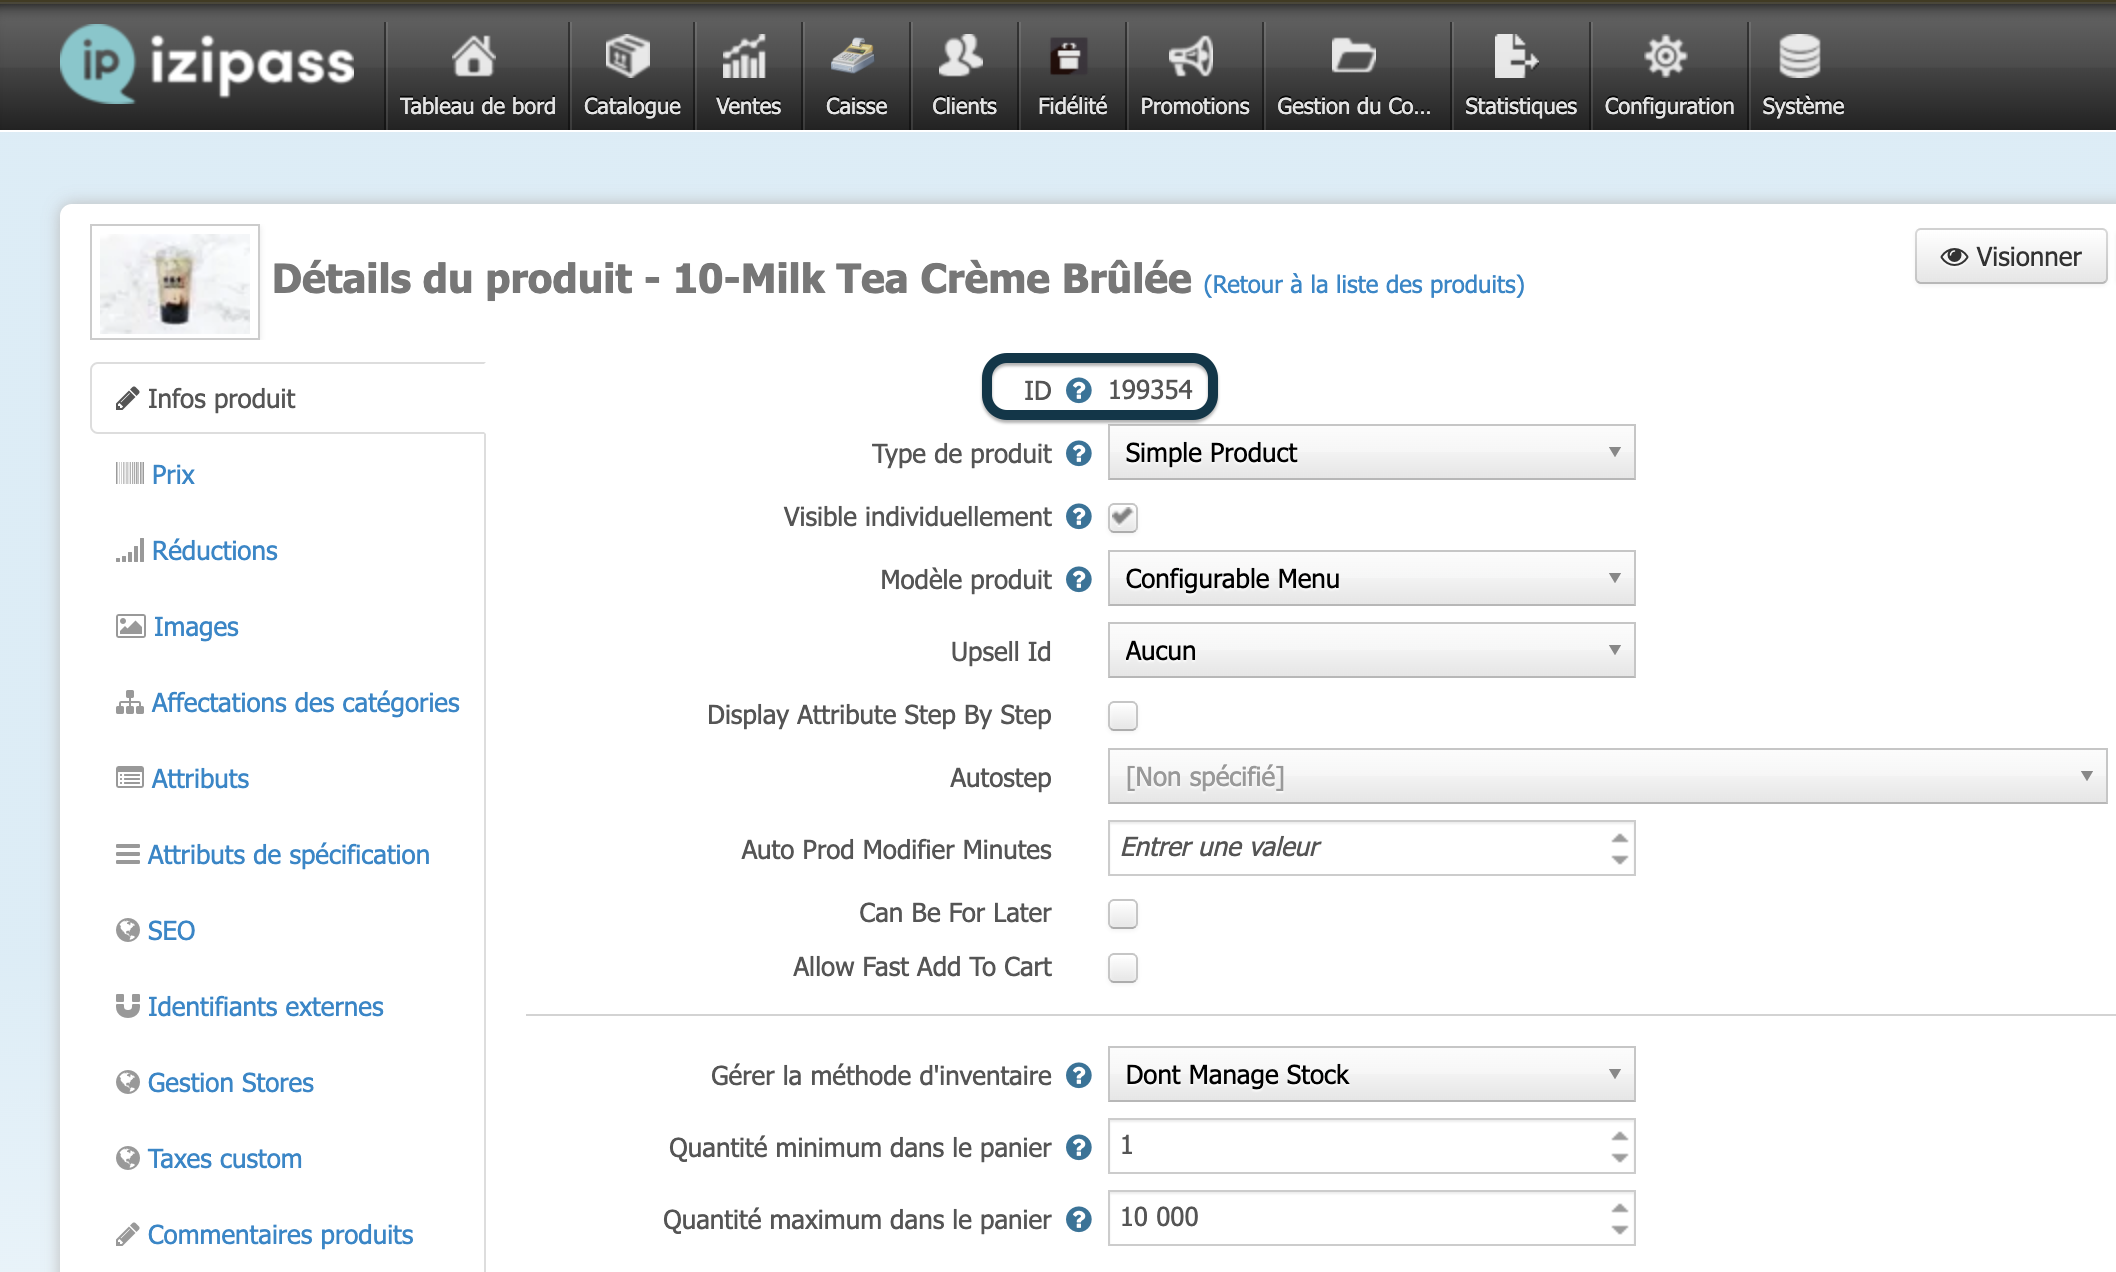Click help icon next to ID

[1079, 390]
